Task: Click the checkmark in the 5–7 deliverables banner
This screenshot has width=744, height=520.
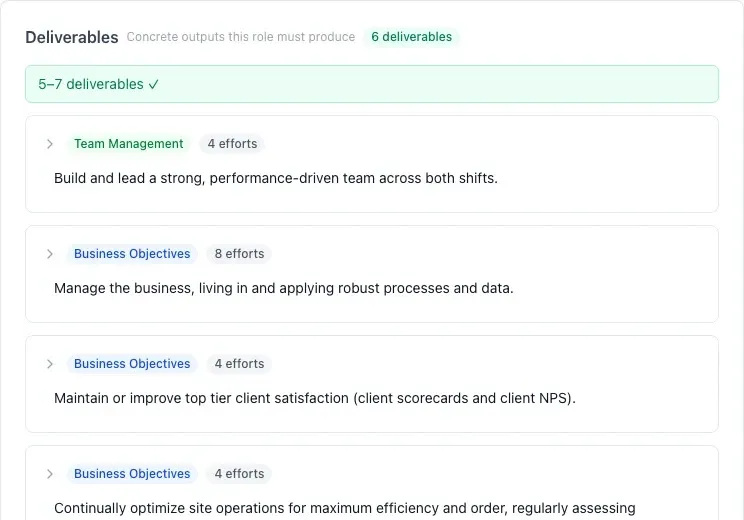Action: [153, 84]
